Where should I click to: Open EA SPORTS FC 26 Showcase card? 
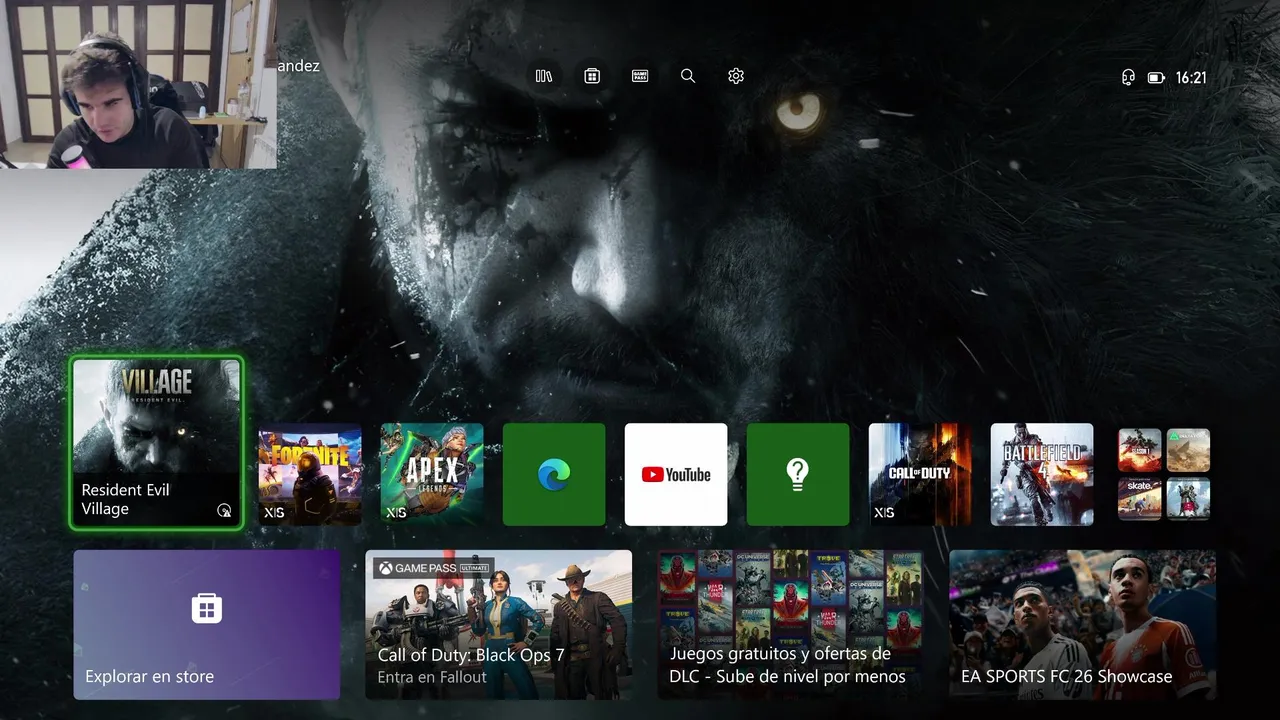coord(1083,625)
